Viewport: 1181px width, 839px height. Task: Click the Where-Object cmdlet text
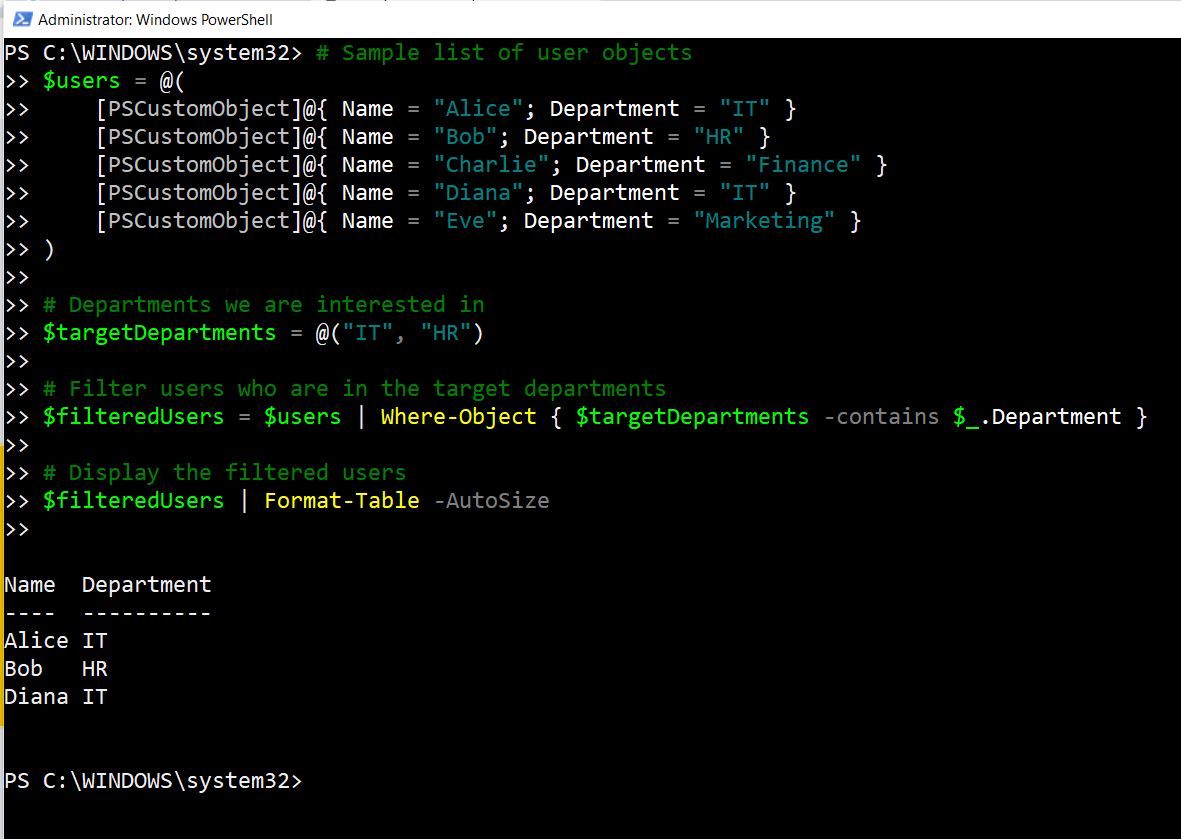(458, 416)
